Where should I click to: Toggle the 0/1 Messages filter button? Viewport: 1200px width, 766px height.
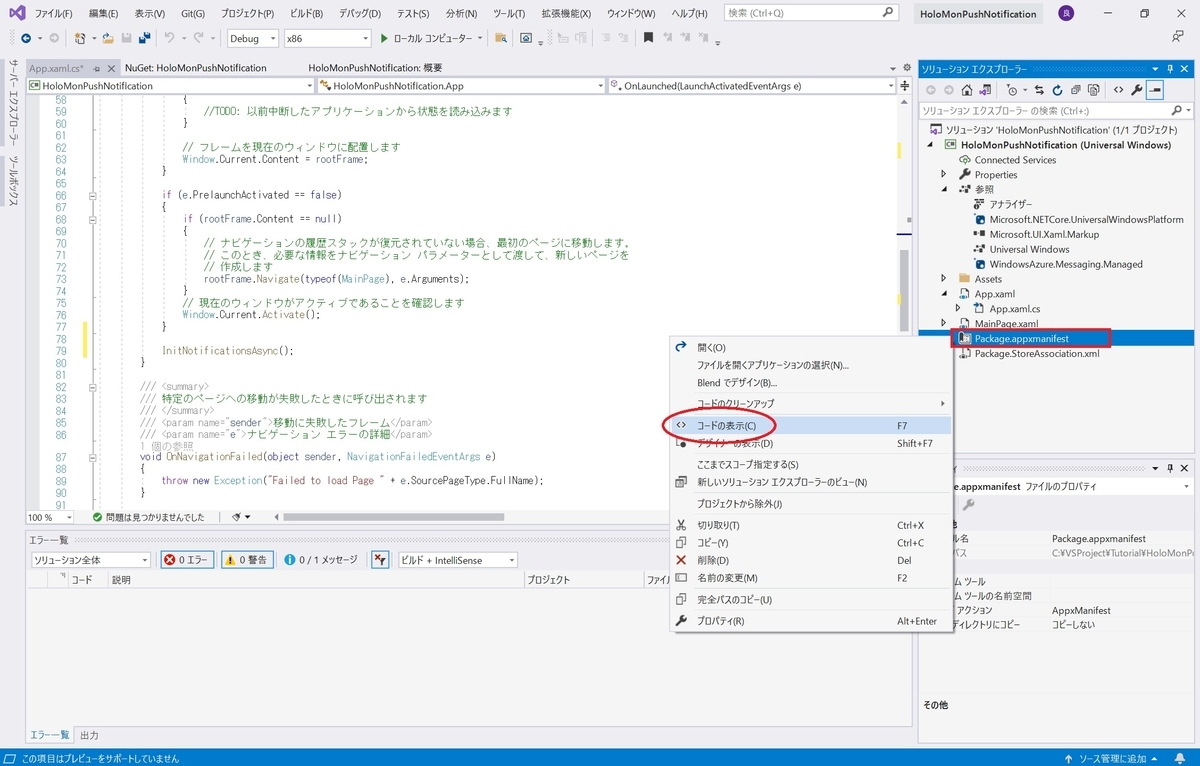tap(320, 560)
